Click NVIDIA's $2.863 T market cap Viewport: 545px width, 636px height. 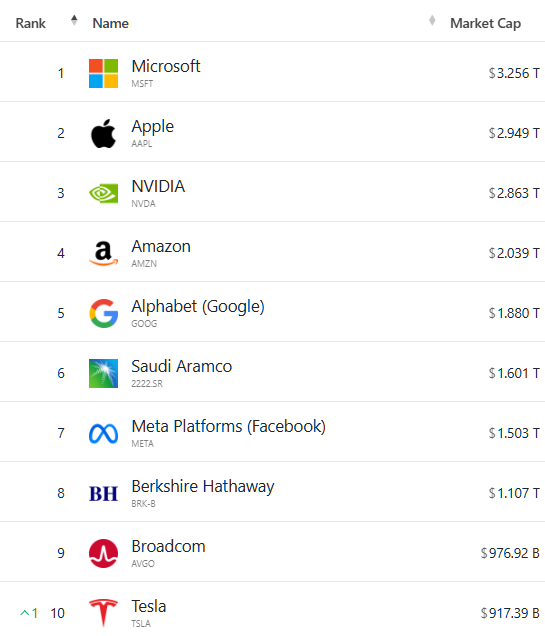(514, 193)
